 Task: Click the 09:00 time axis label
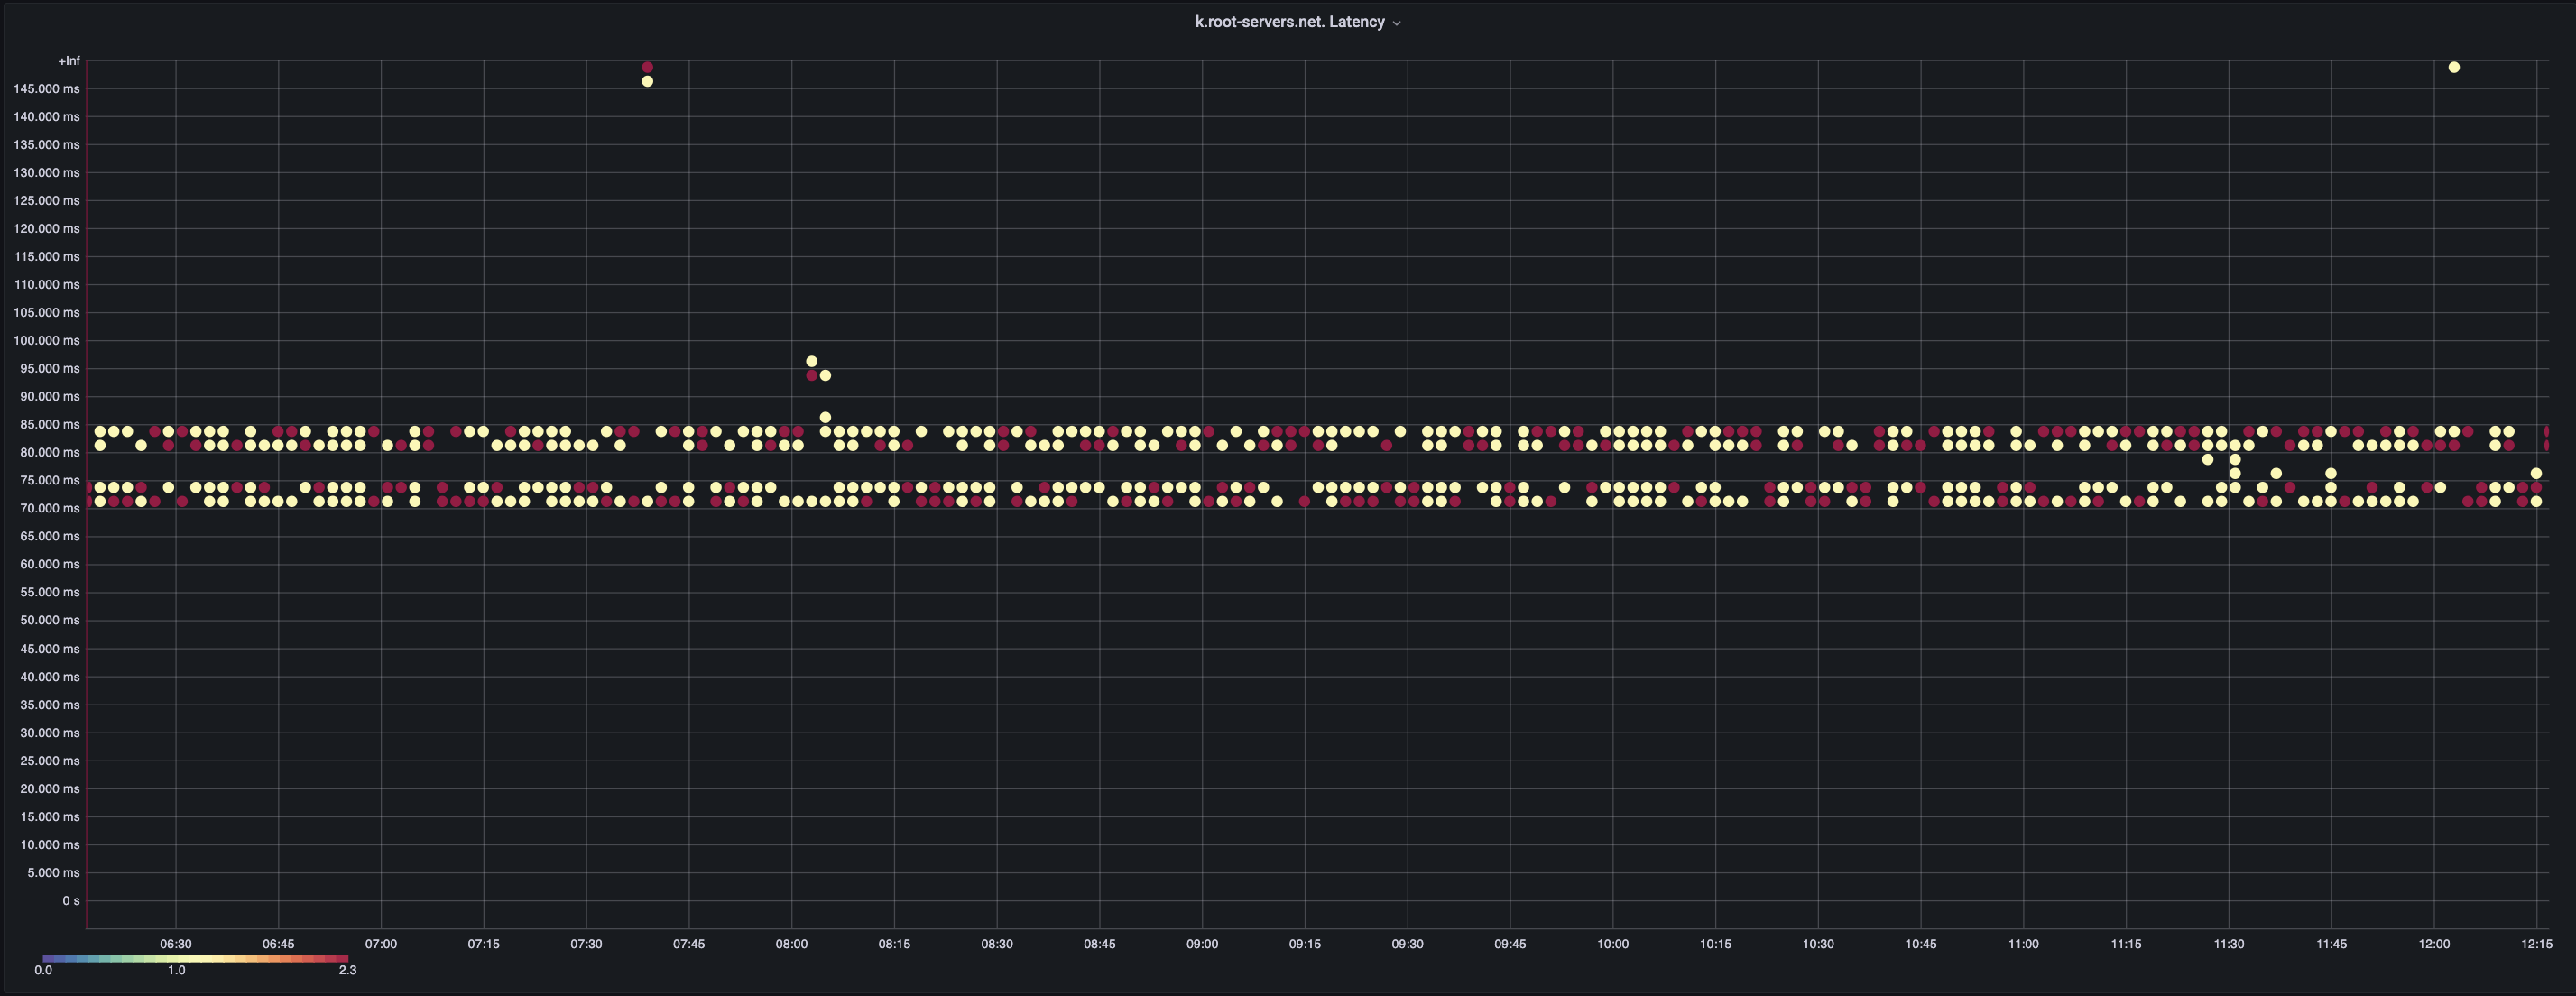click(1202, 944)
